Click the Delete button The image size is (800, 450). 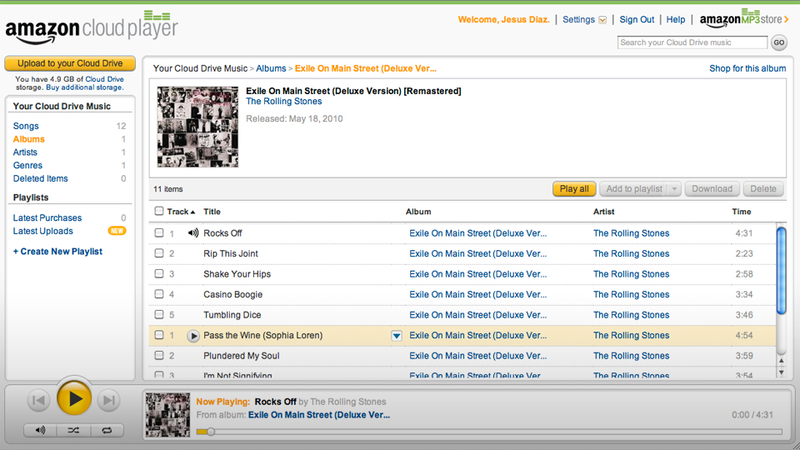pos(763,189)
